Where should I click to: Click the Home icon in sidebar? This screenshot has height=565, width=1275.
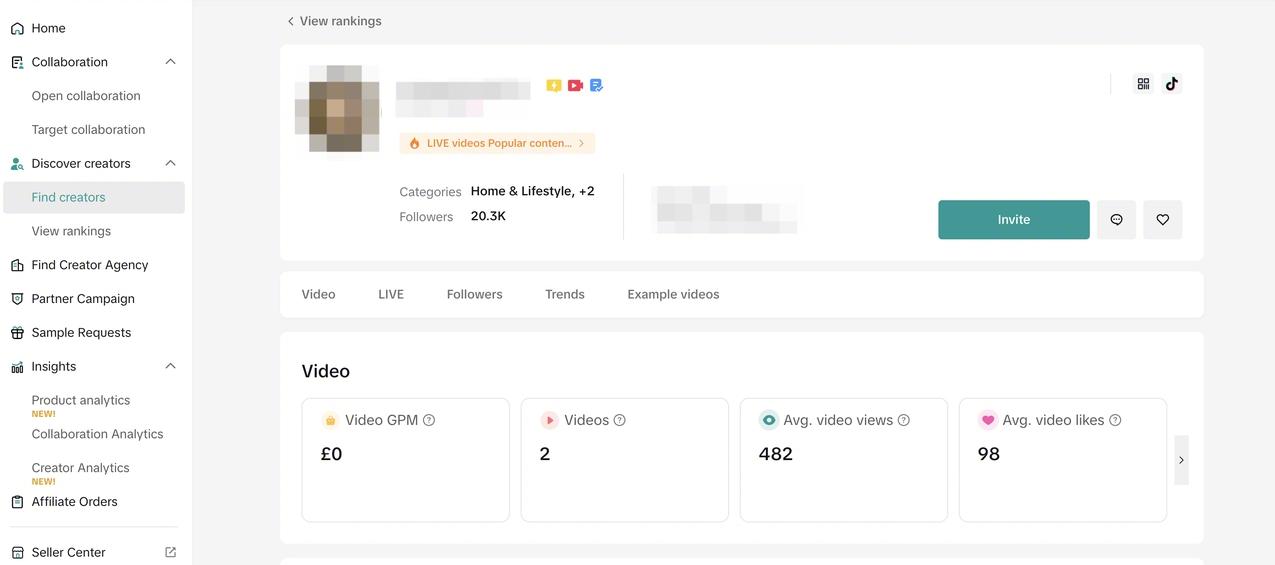point(17,28)
